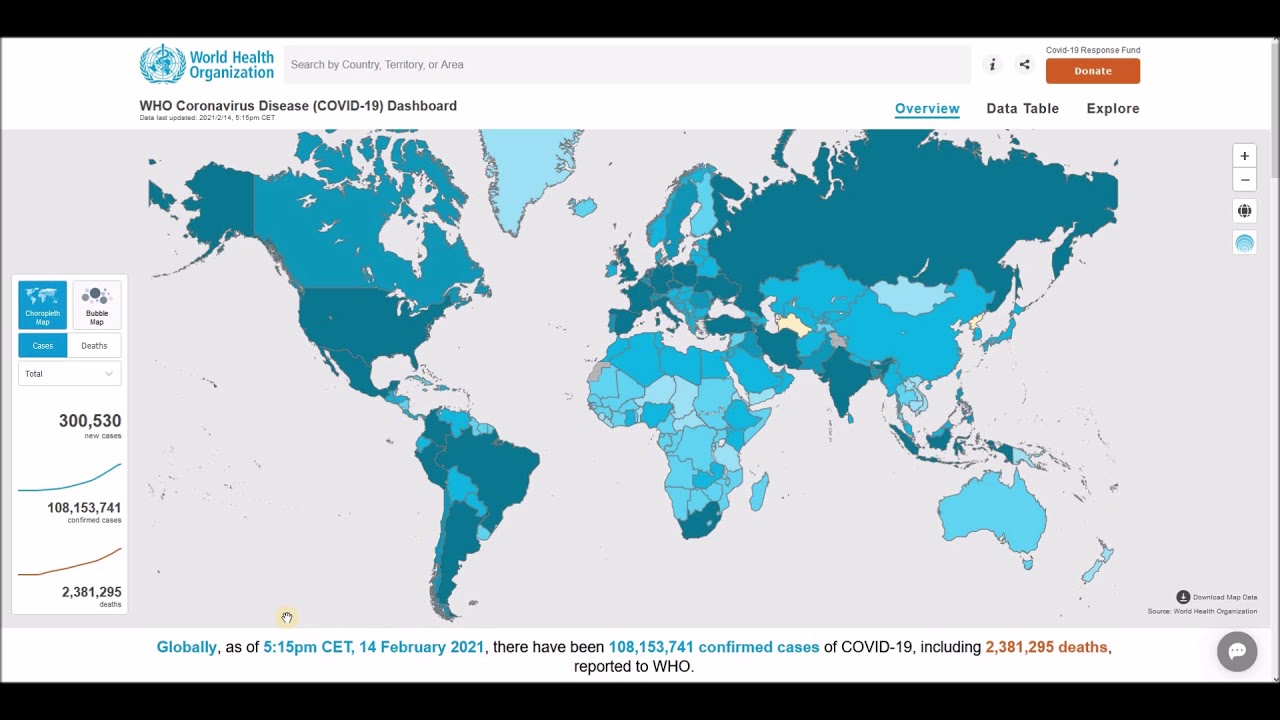1280x720 pixels.
Task: Zoom out of the map
Action: [x=1244, y=180]
